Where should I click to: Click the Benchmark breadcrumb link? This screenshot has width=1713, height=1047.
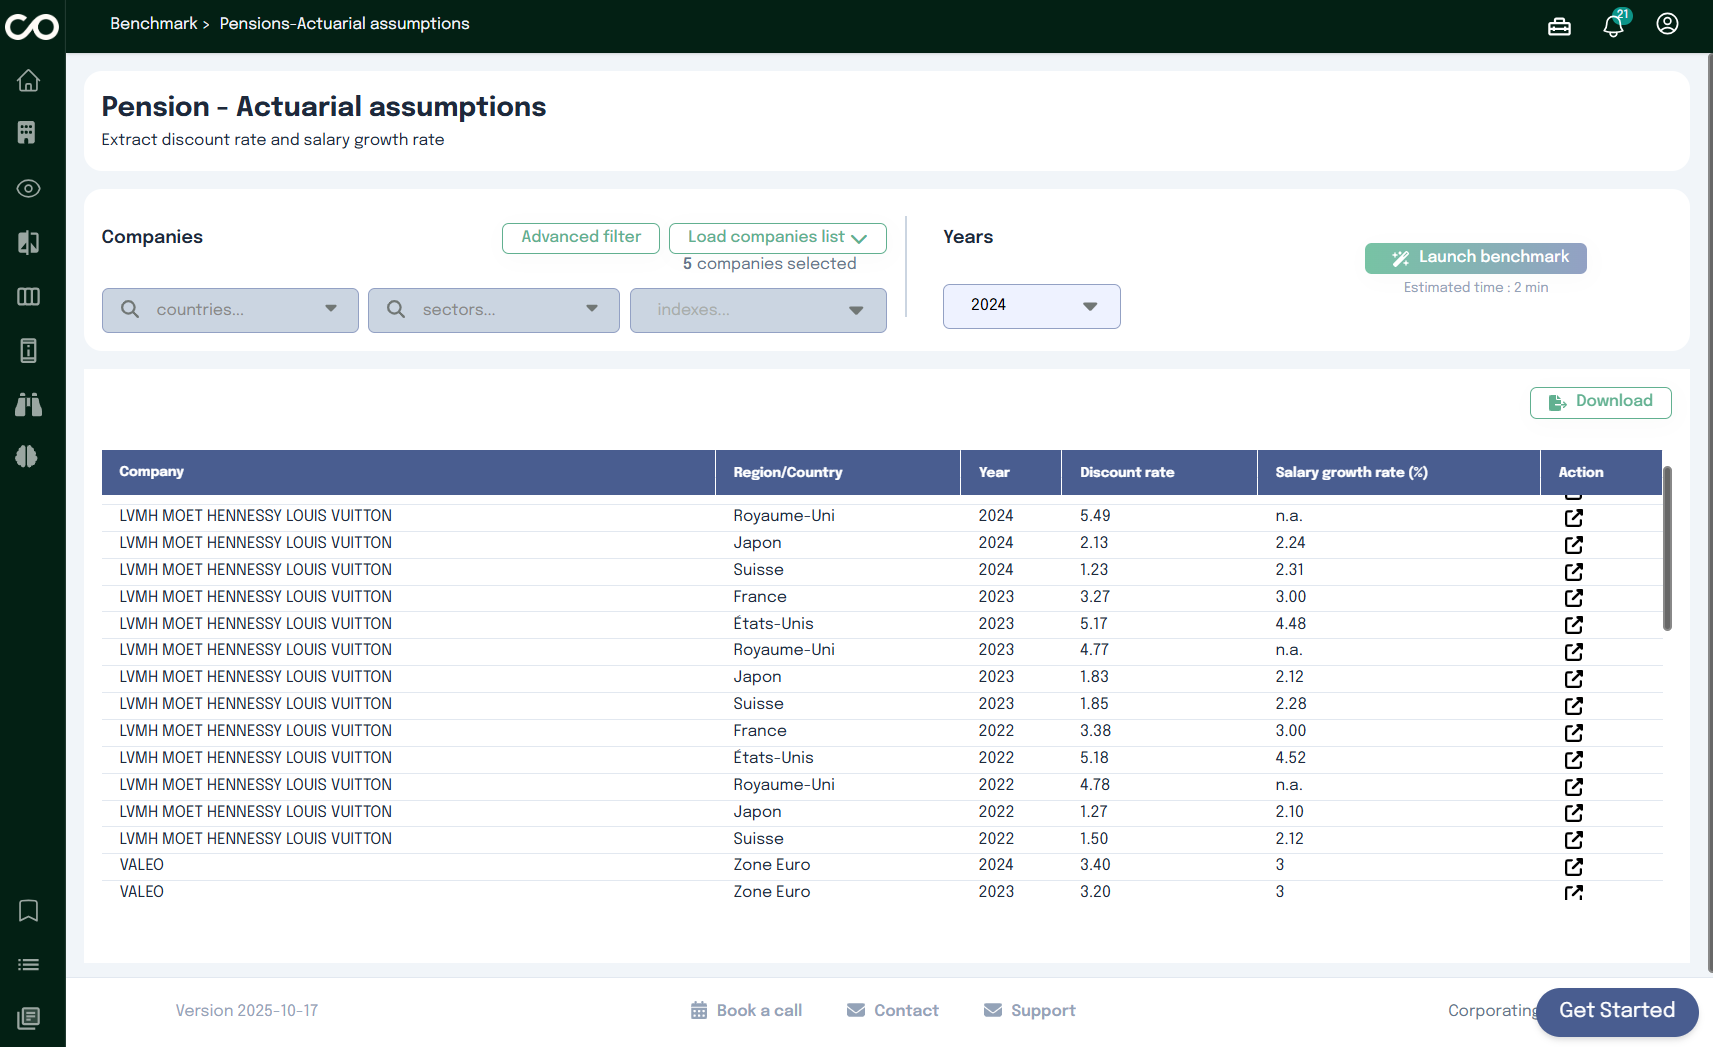click(x=153, y=24)
